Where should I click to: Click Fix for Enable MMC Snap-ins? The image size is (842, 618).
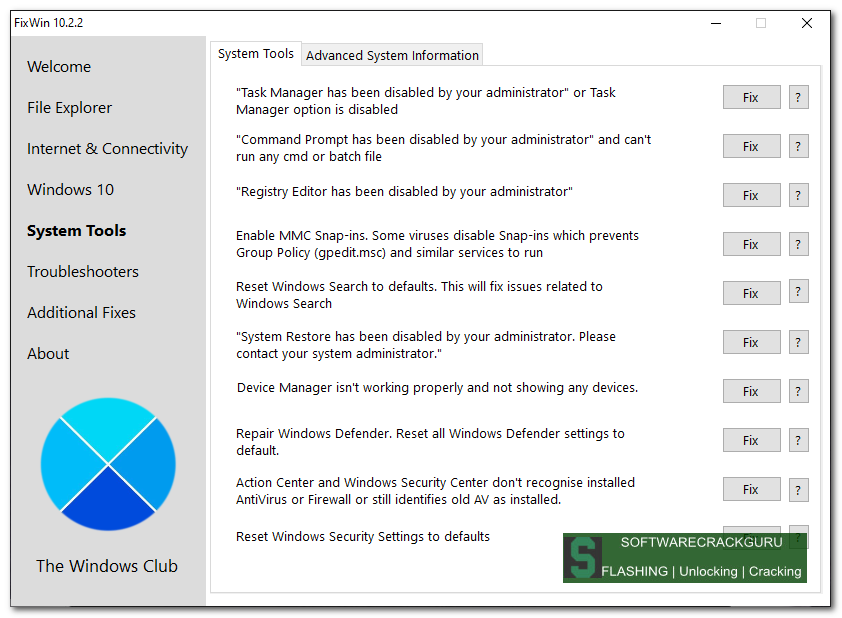(x=751, y=244)
